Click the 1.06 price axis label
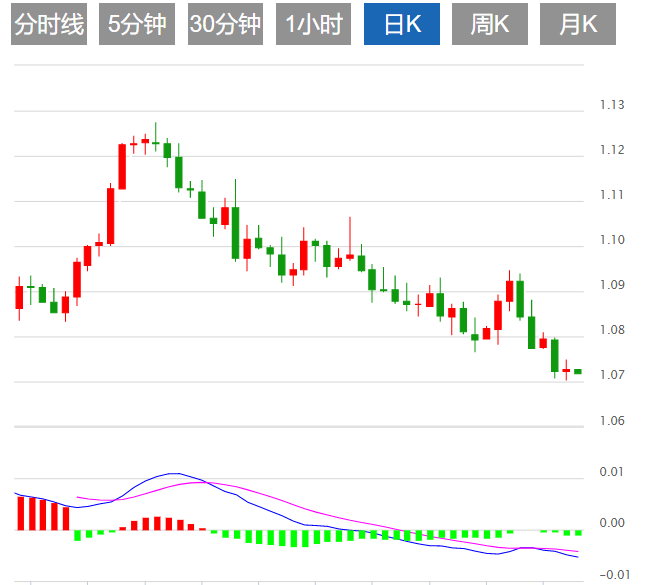 pyautogui.click(x=612, y=421)
